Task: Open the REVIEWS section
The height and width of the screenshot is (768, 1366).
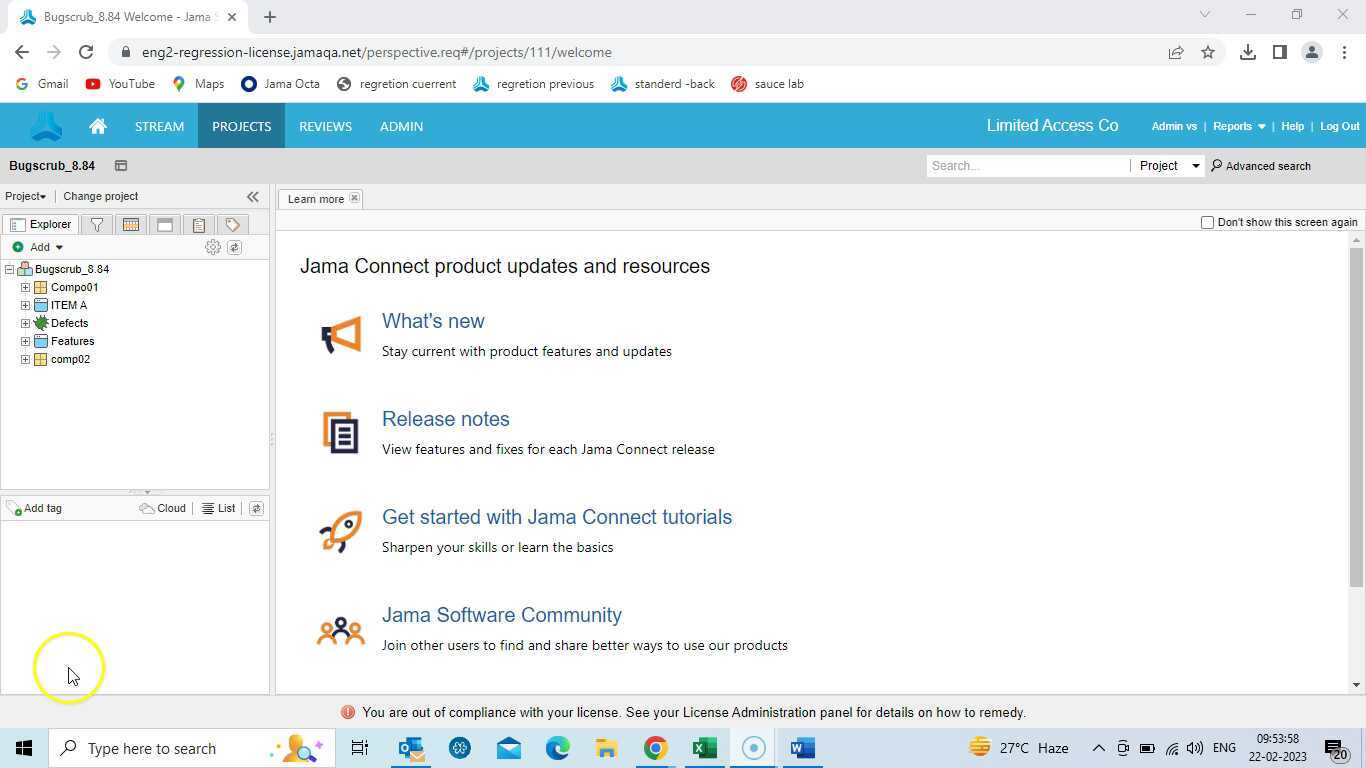Action: pos(325,126)
